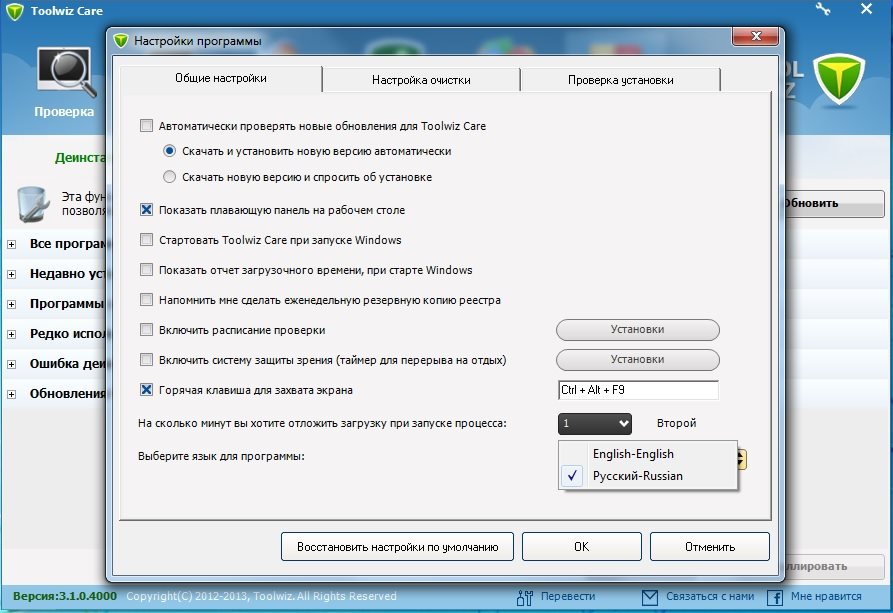Choose Русский-Russian from the language list
Image resolution: width=893 pixels, height=613 pixels.
[648, 476]
